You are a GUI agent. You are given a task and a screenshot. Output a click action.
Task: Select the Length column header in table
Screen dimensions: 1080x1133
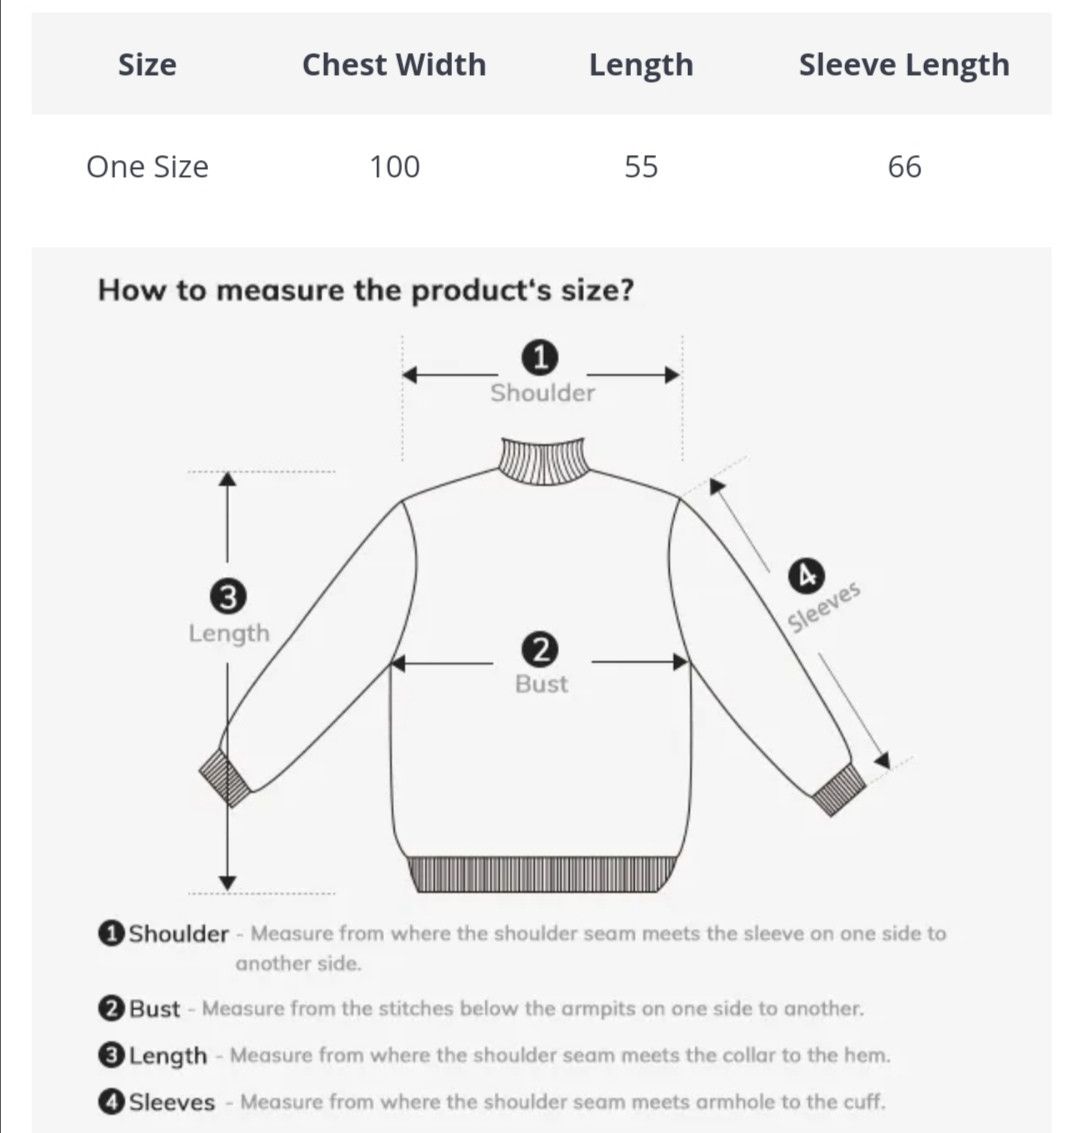click(x=641, y=65)
